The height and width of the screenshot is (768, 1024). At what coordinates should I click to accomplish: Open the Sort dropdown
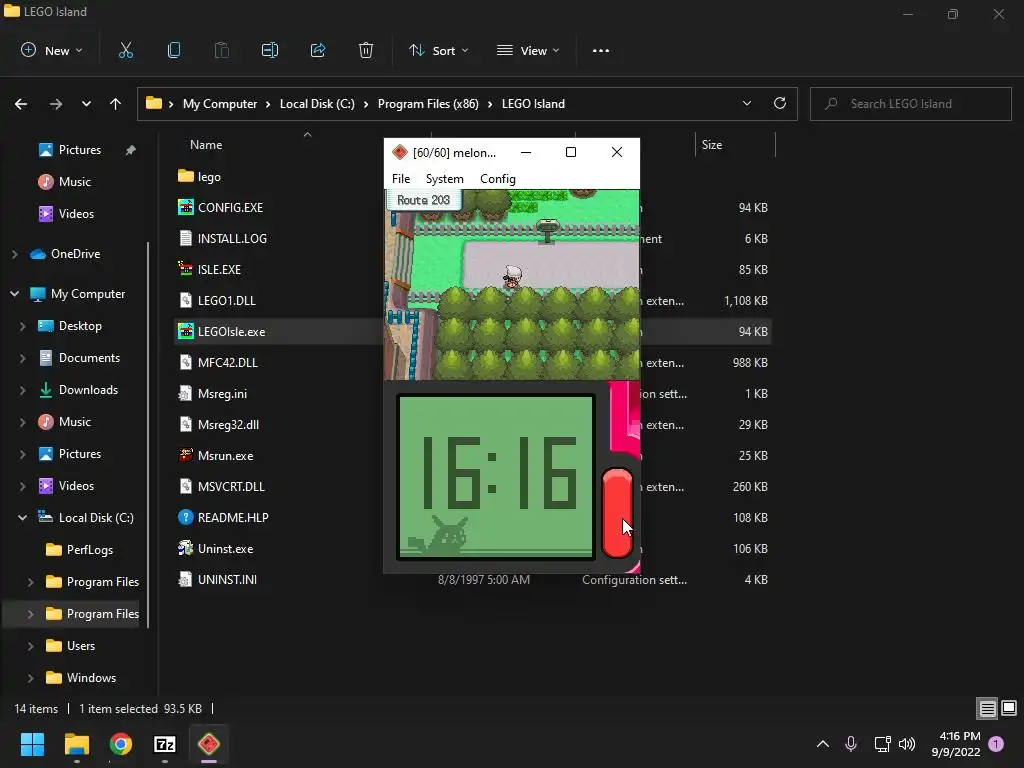click(x=439, y=50)
